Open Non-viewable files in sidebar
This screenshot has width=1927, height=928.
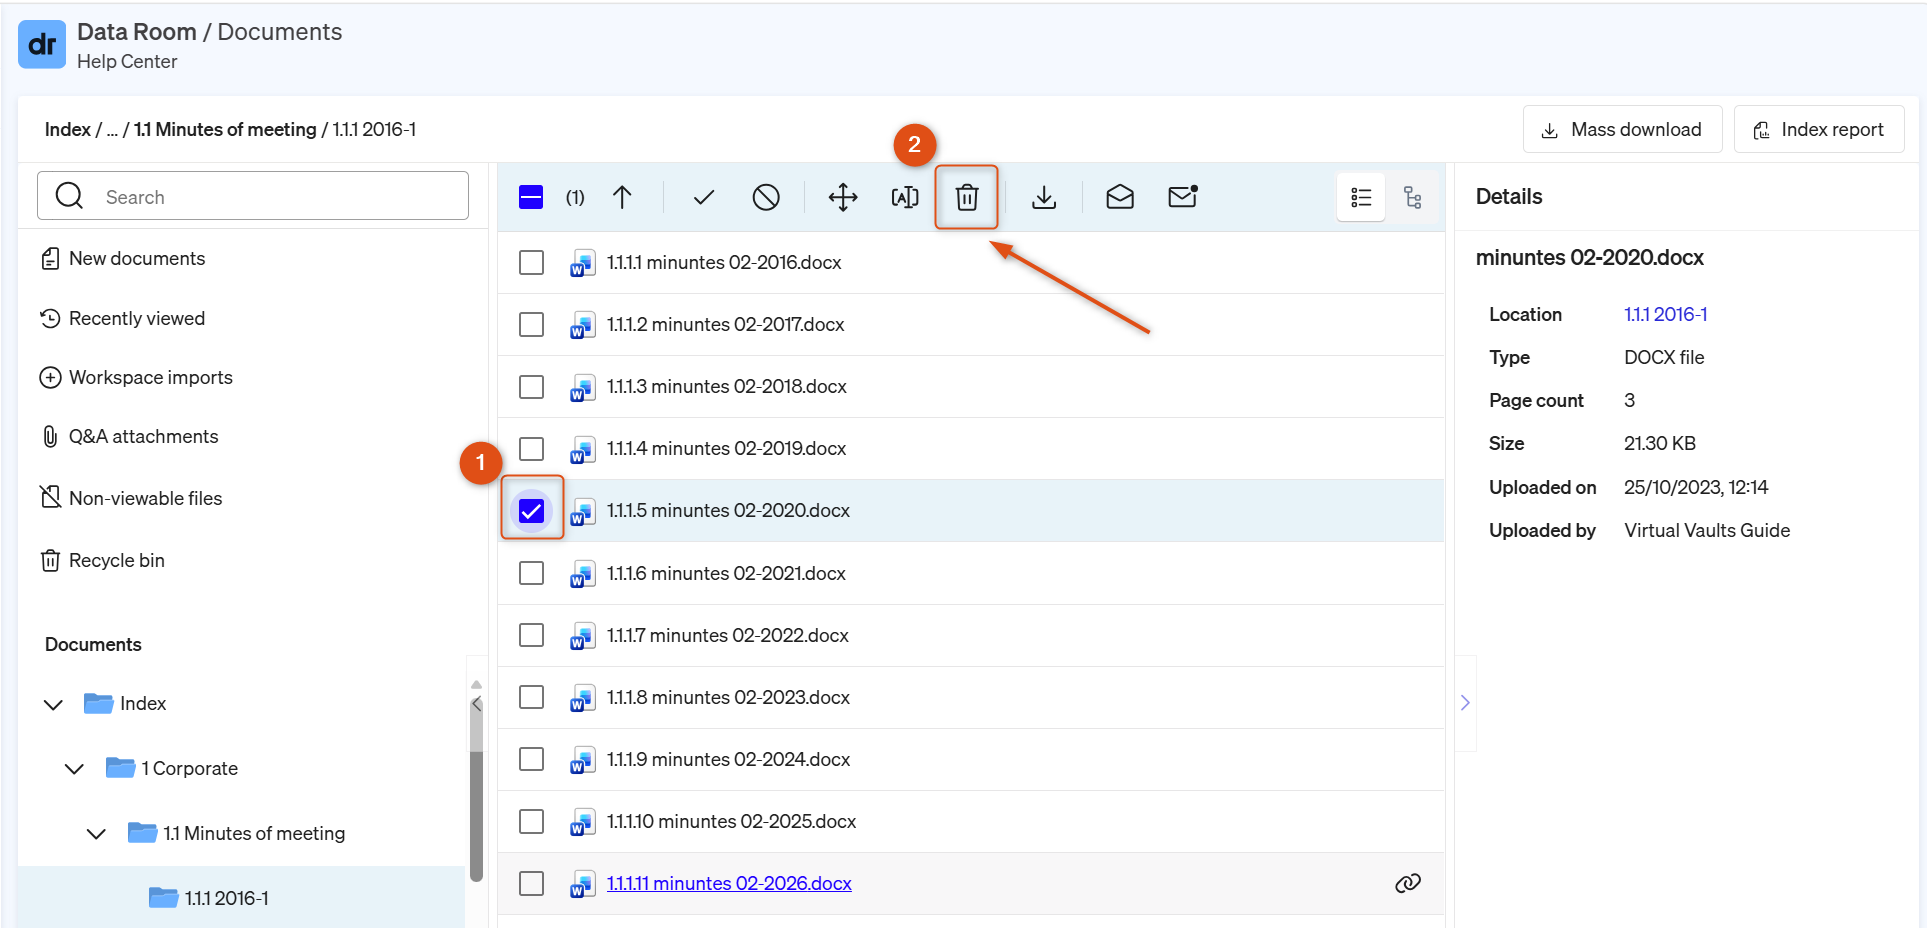point(130,498)
